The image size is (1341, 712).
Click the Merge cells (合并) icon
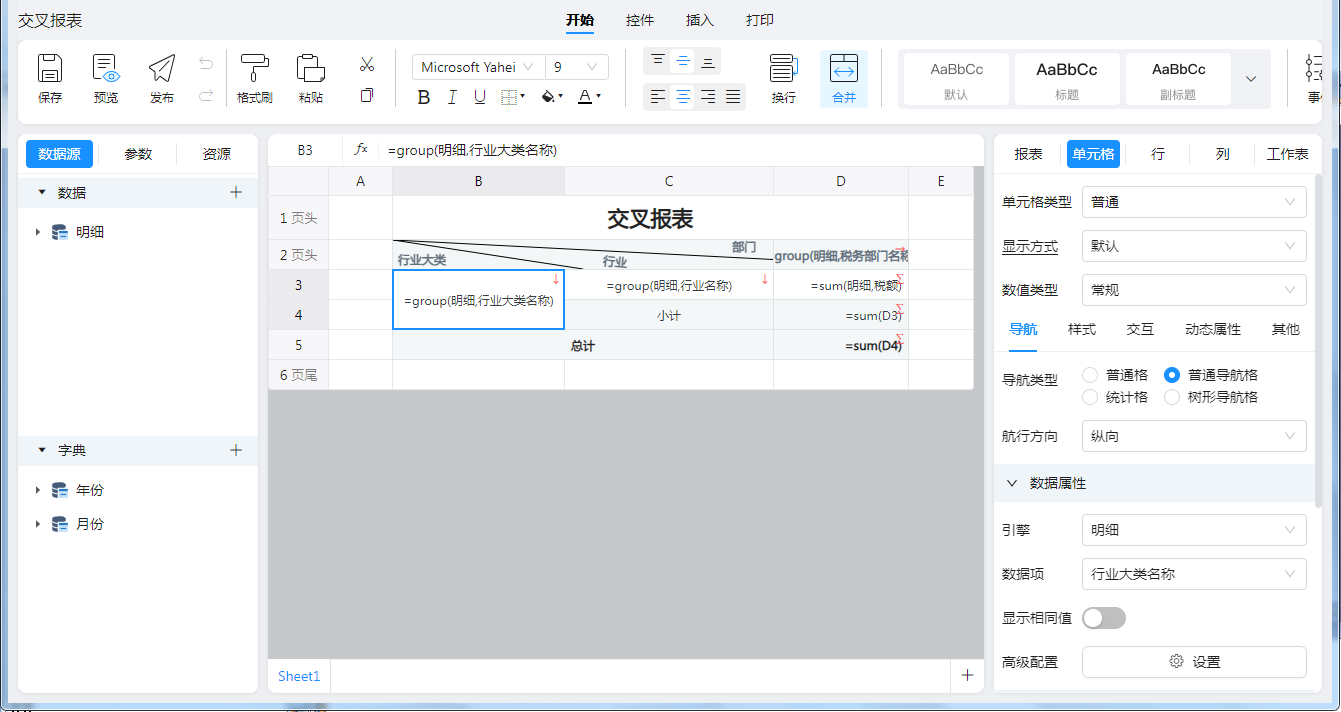[844, 69]
